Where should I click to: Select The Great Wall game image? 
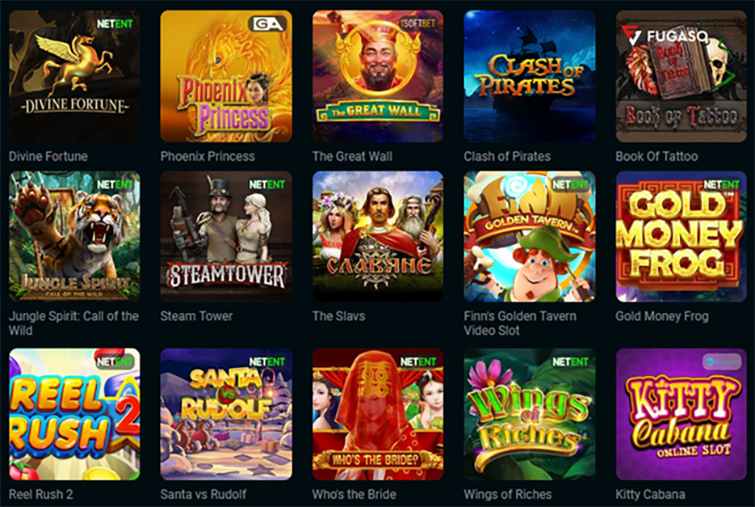378,76
